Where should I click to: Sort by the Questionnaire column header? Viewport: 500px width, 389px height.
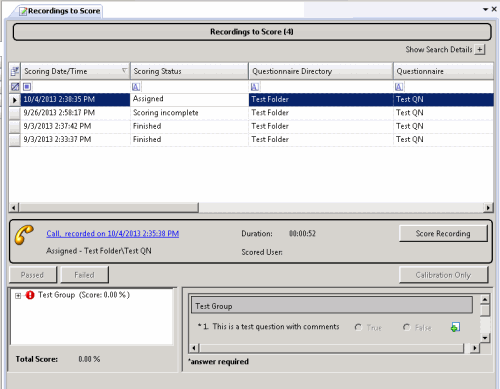tap(443, 71)
